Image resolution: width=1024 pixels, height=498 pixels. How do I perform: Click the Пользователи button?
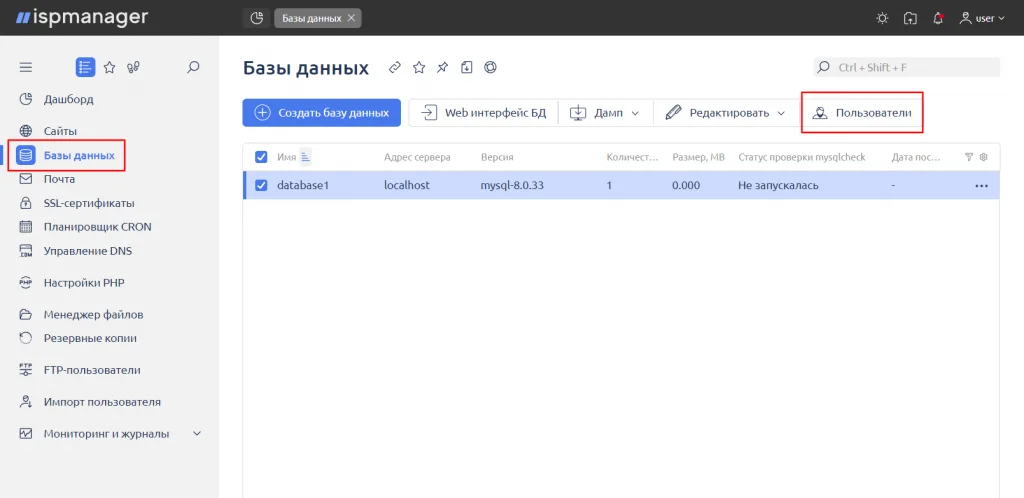click(862, 113)
